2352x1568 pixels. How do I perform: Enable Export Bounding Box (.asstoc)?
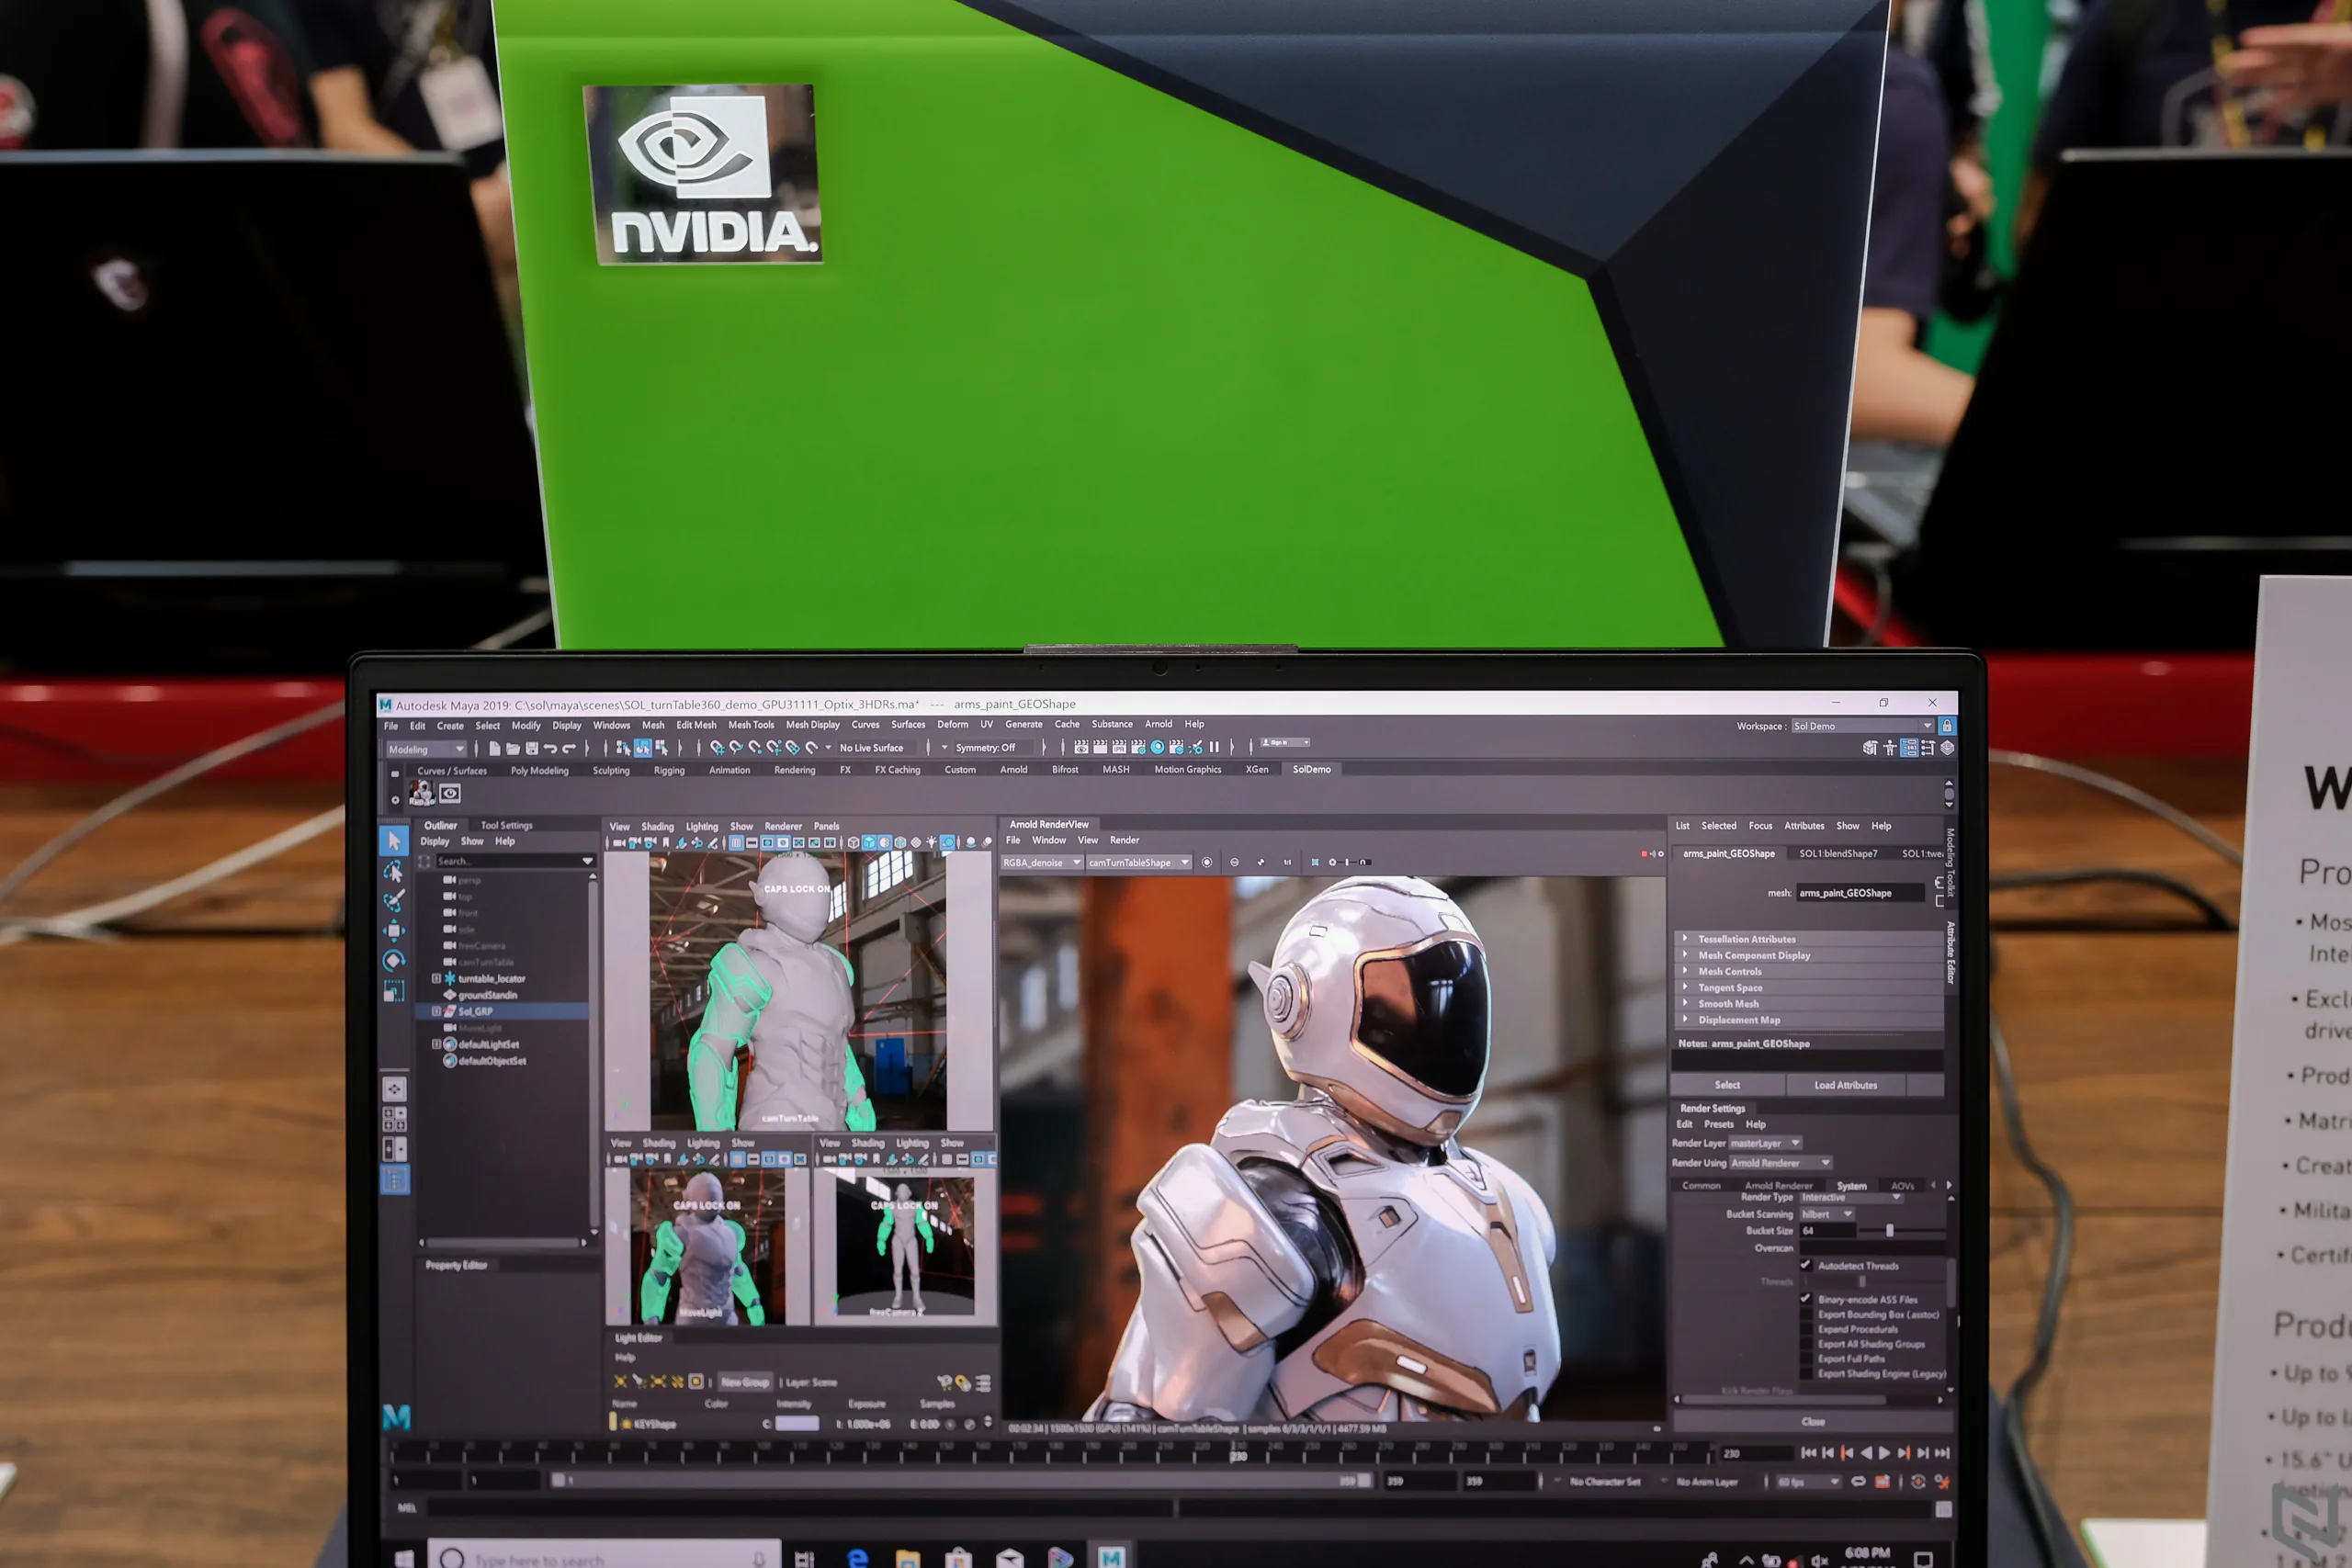pyautogui.click(x=1806, y=1314)
